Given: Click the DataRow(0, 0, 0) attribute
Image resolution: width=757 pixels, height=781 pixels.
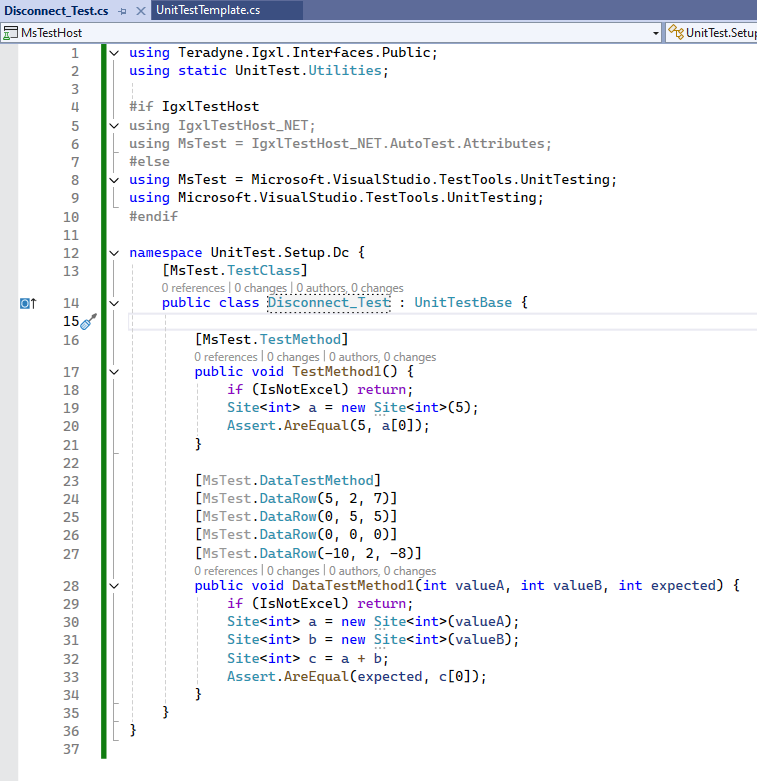Looking at the screenshot, I should click(296, 534).
